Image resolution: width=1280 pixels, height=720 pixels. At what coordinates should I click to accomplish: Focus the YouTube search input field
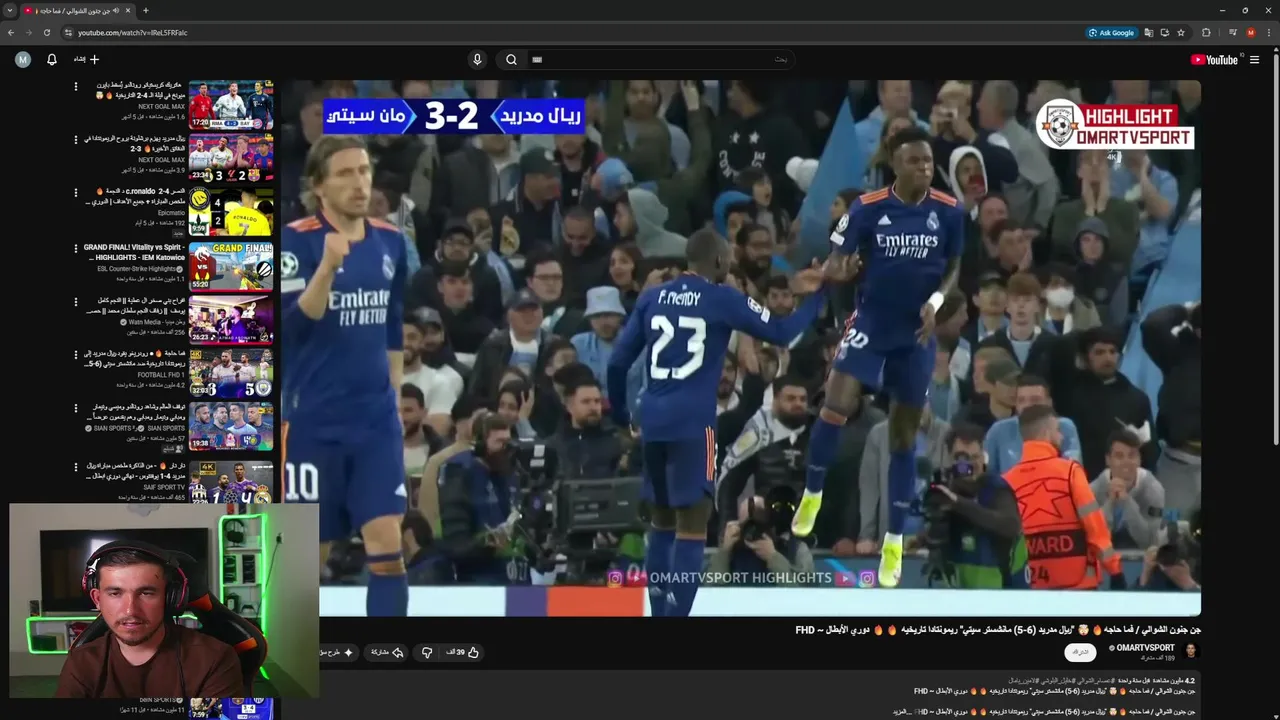point(660,60)
